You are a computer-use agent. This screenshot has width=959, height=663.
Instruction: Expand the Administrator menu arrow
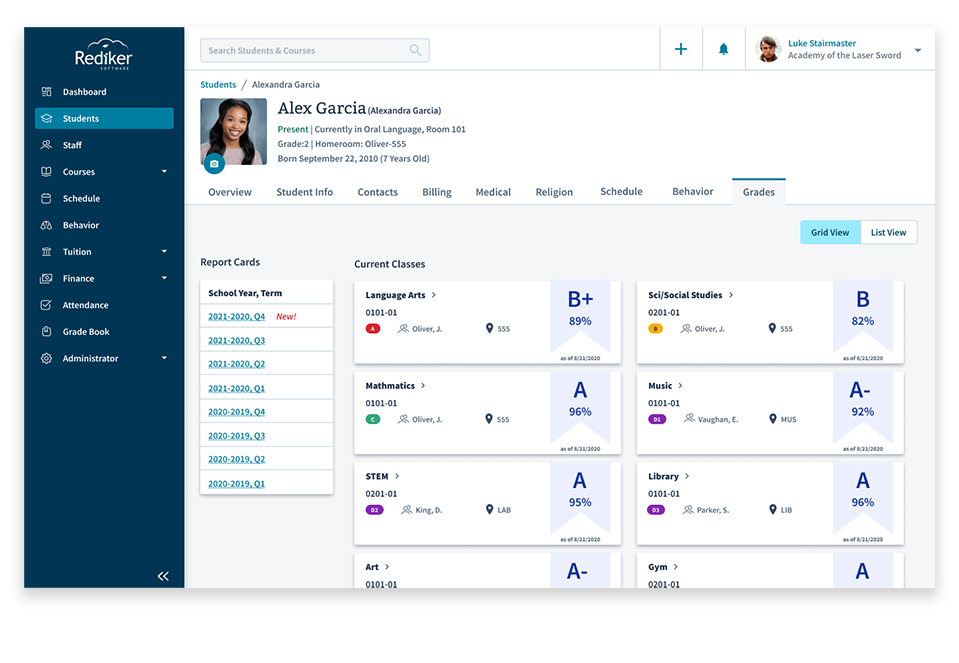[x=164, y=358]
